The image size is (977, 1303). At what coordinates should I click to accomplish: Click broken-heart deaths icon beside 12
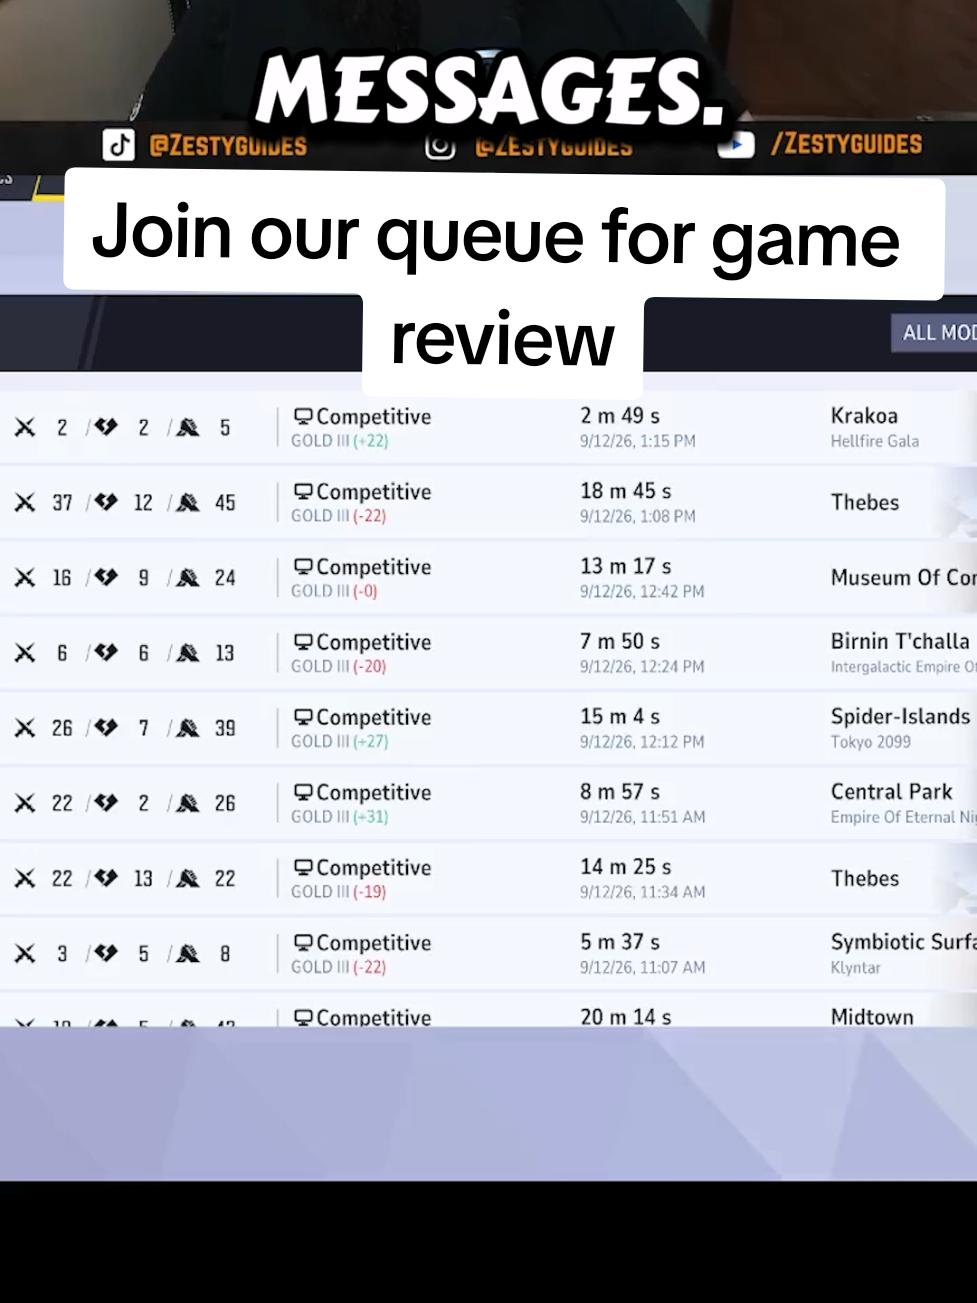tap(106, 503)
